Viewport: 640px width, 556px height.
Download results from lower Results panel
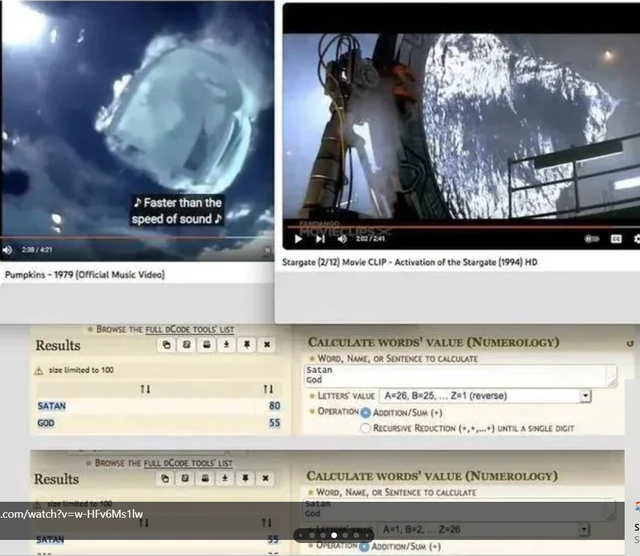(x=225, y=478)
